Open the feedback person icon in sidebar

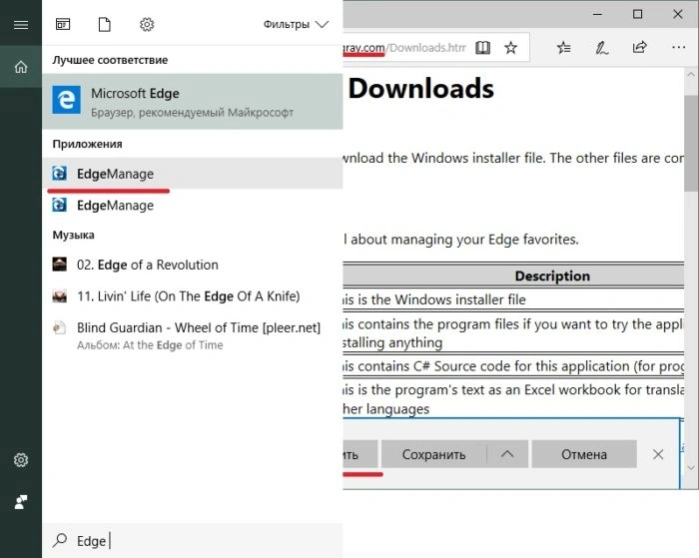tap(21, 502)
